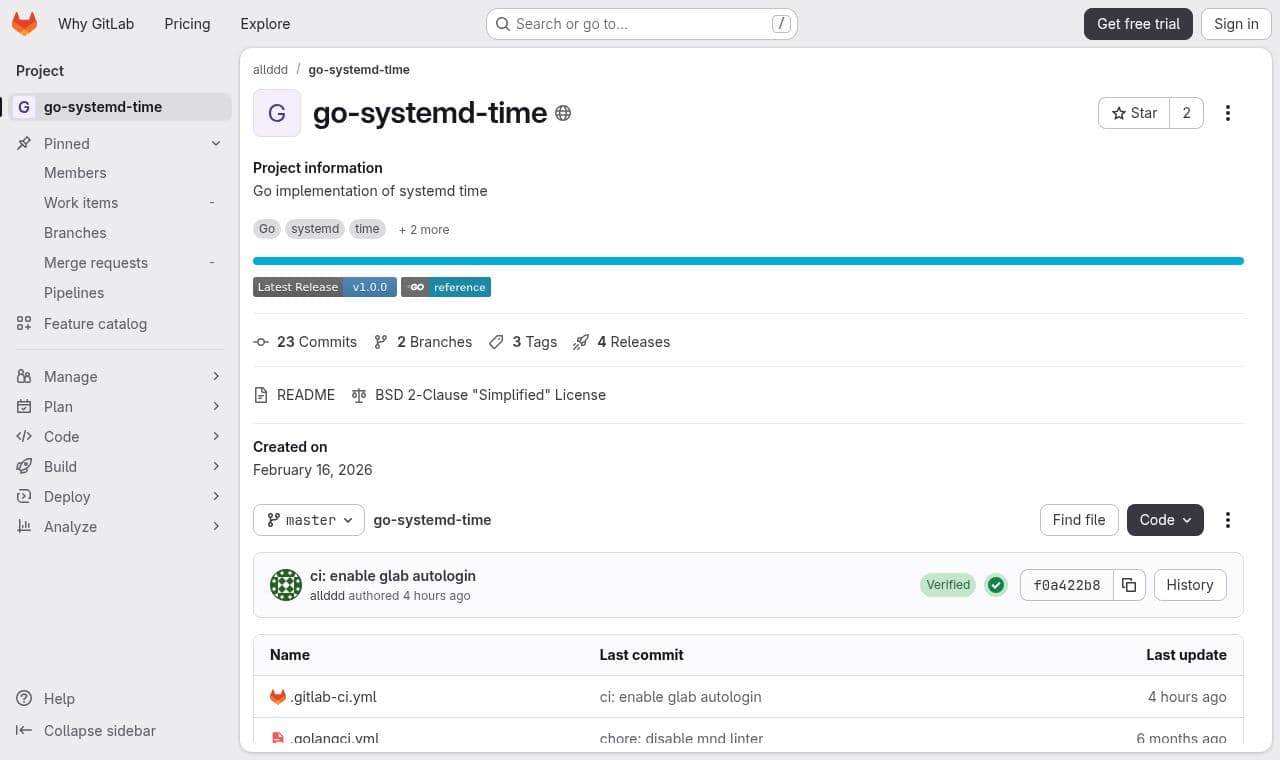Open Why GitLab in top navigation
This screenshot has width=1280, height=760.
[x=96, y=24]
